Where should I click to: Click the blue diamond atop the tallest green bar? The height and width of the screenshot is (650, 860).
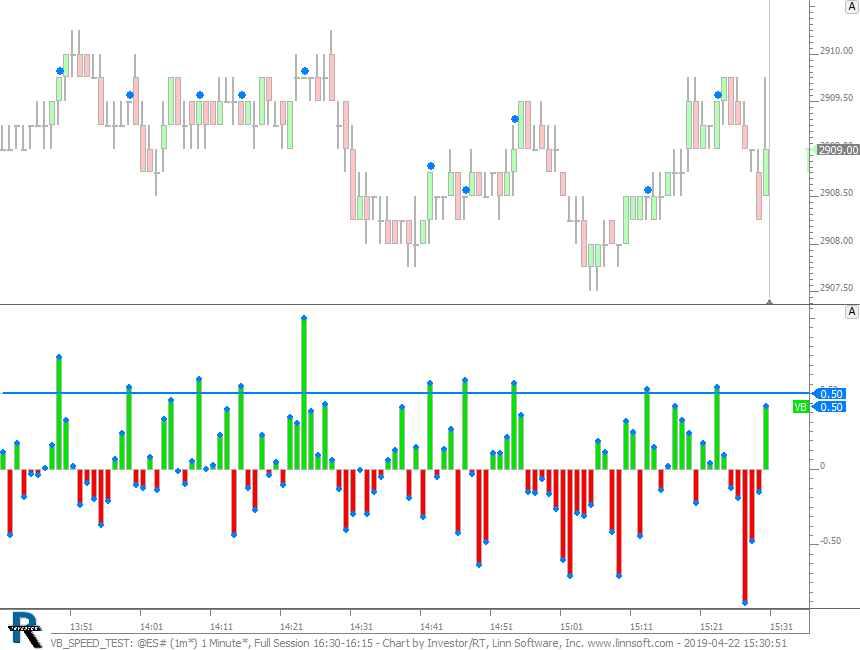303,318
